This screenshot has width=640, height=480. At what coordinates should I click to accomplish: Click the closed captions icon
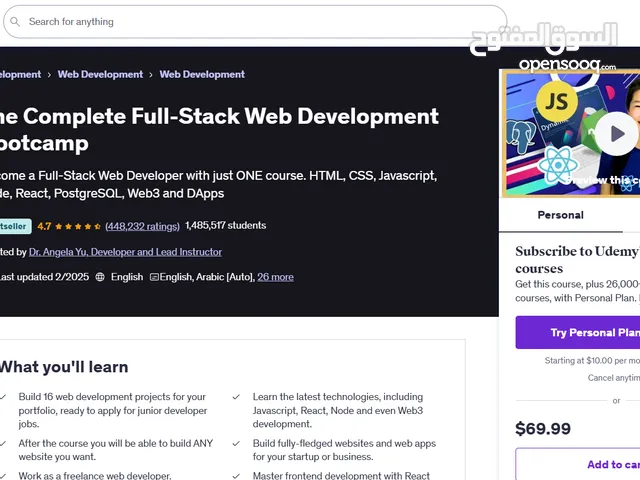[154, 277]
